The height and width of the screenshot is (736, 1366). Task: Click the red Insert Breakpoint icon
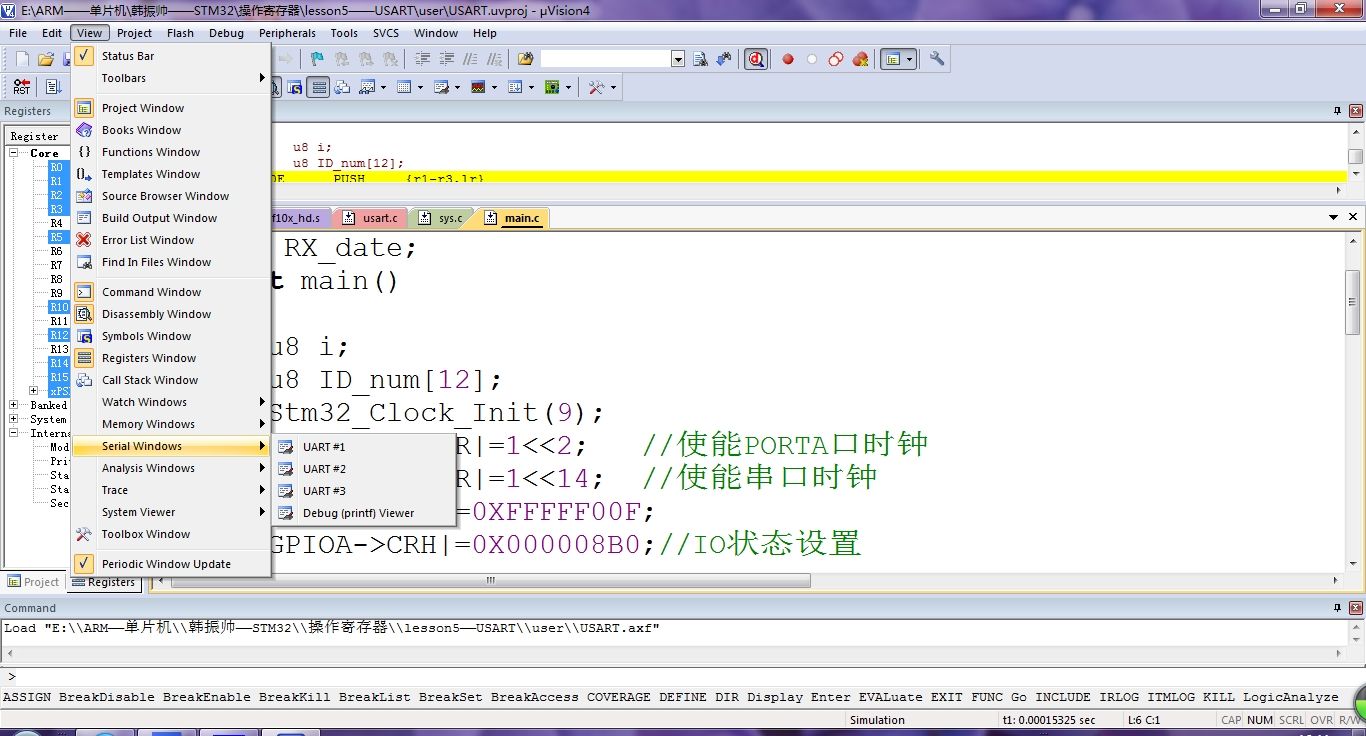pos(788,59)
